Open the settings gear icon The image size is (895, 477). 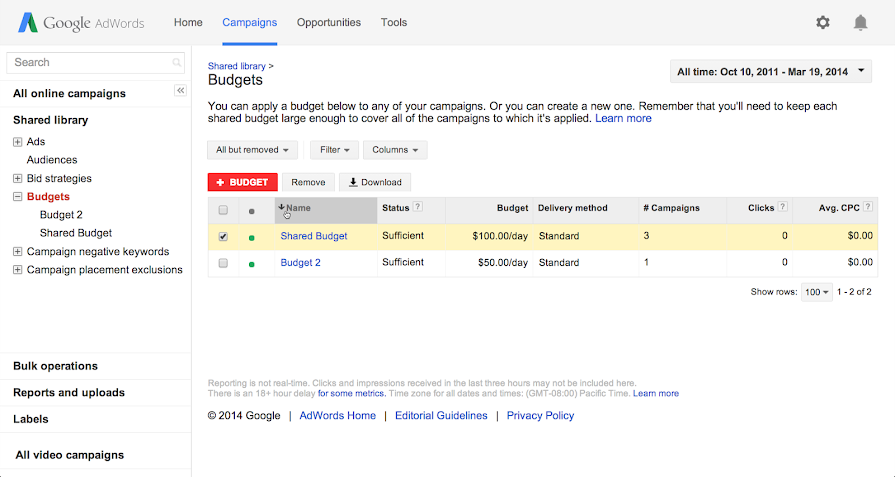(823, 23)
